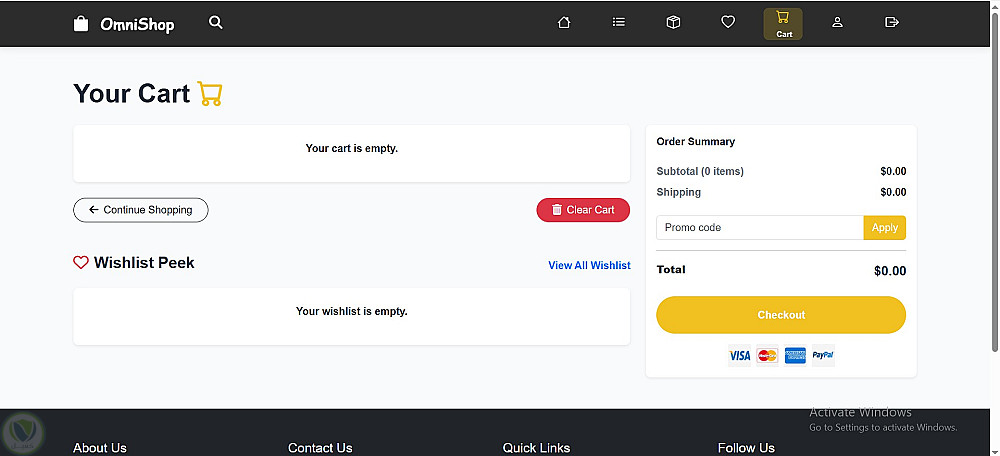Open the user profile icon
The width and height of the screenshot is (1000, 456).
pyautogui.click(x=838, y=23)
